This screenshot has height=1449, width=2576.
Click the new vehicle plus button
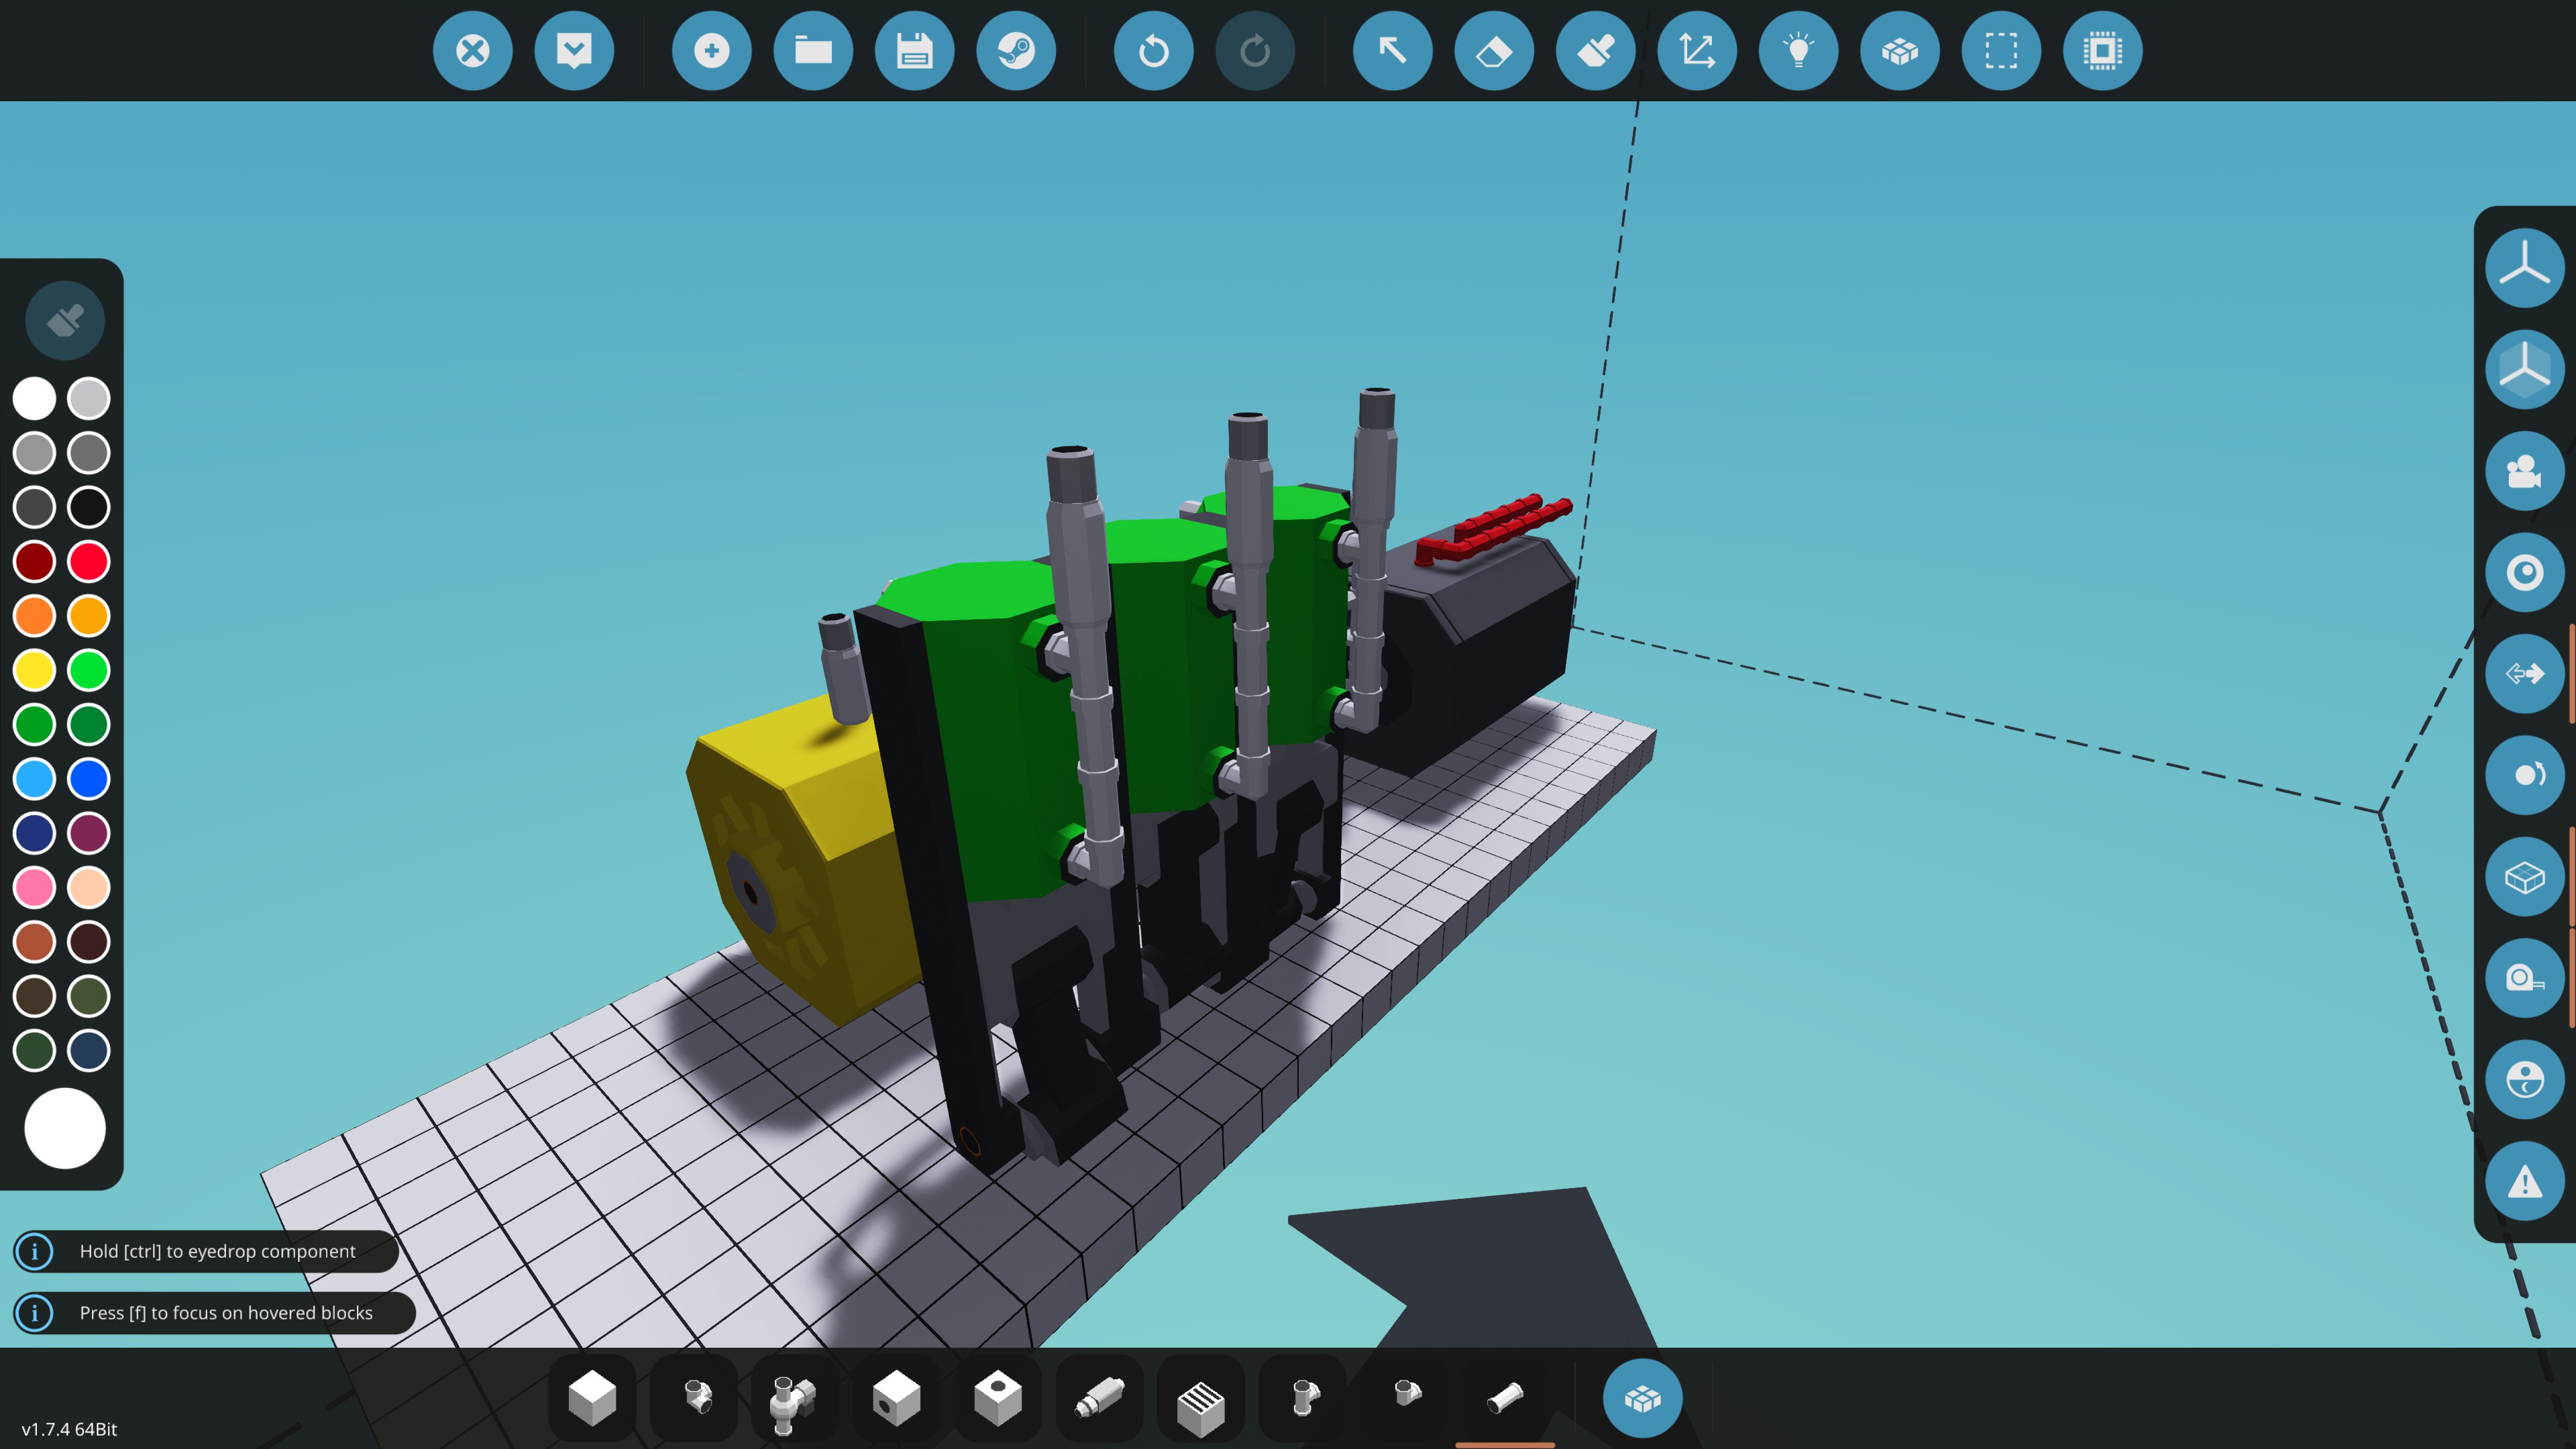711,51
